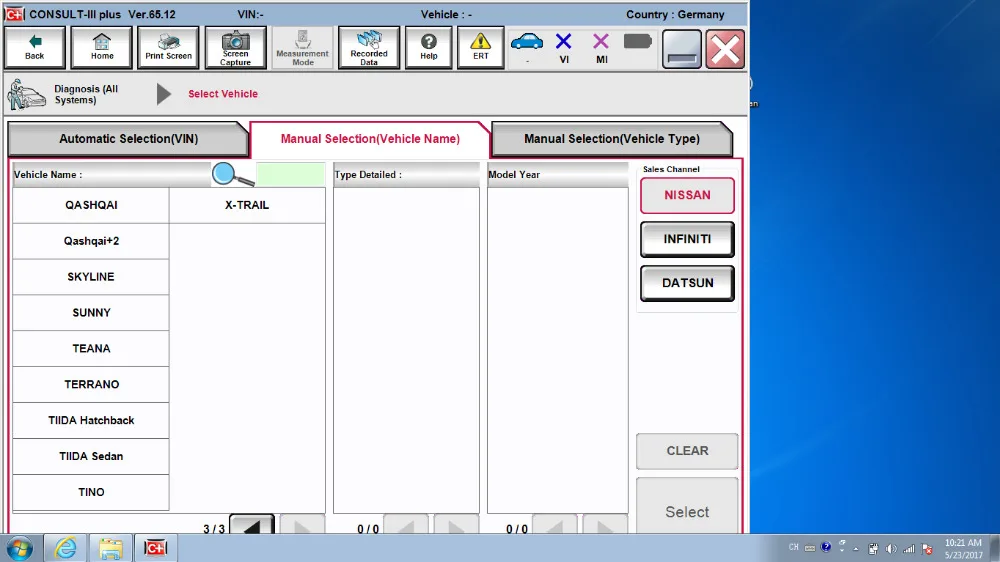Open Recorded Data
Image resolution: width=1000 pixels, height=562 pixels.
(x=369, y=47)
